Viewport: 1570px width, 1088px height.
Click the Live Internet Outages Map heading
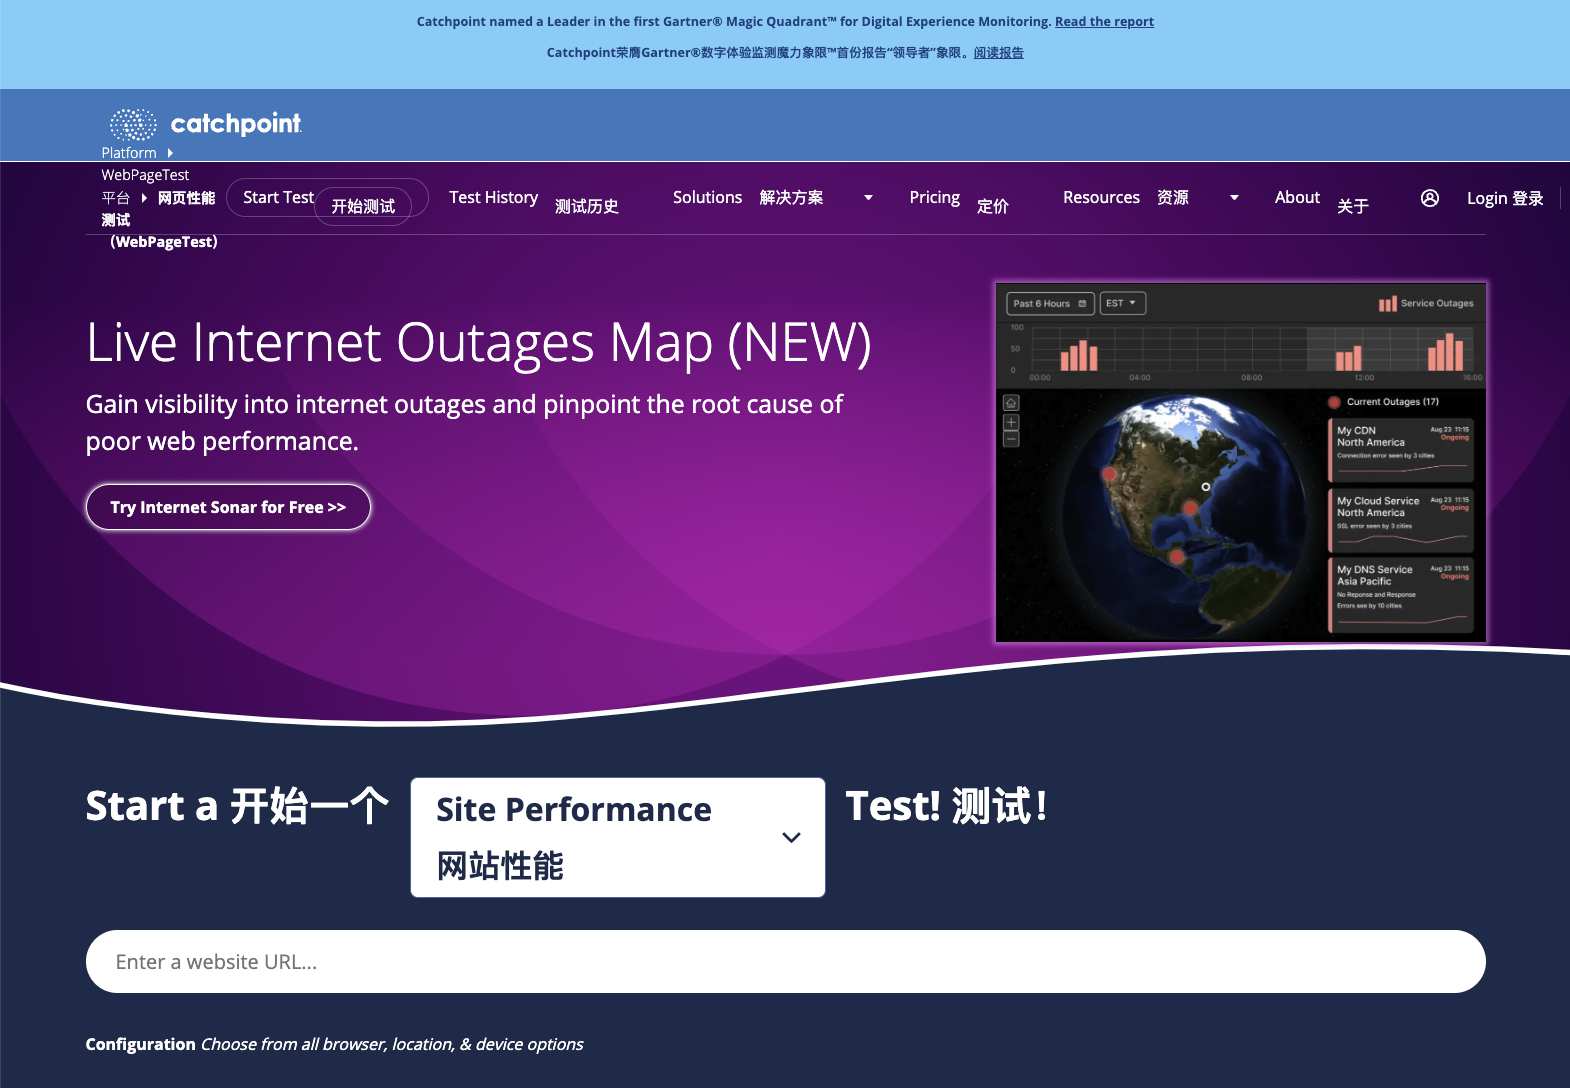pyautogui.click(x=478, y=343)
